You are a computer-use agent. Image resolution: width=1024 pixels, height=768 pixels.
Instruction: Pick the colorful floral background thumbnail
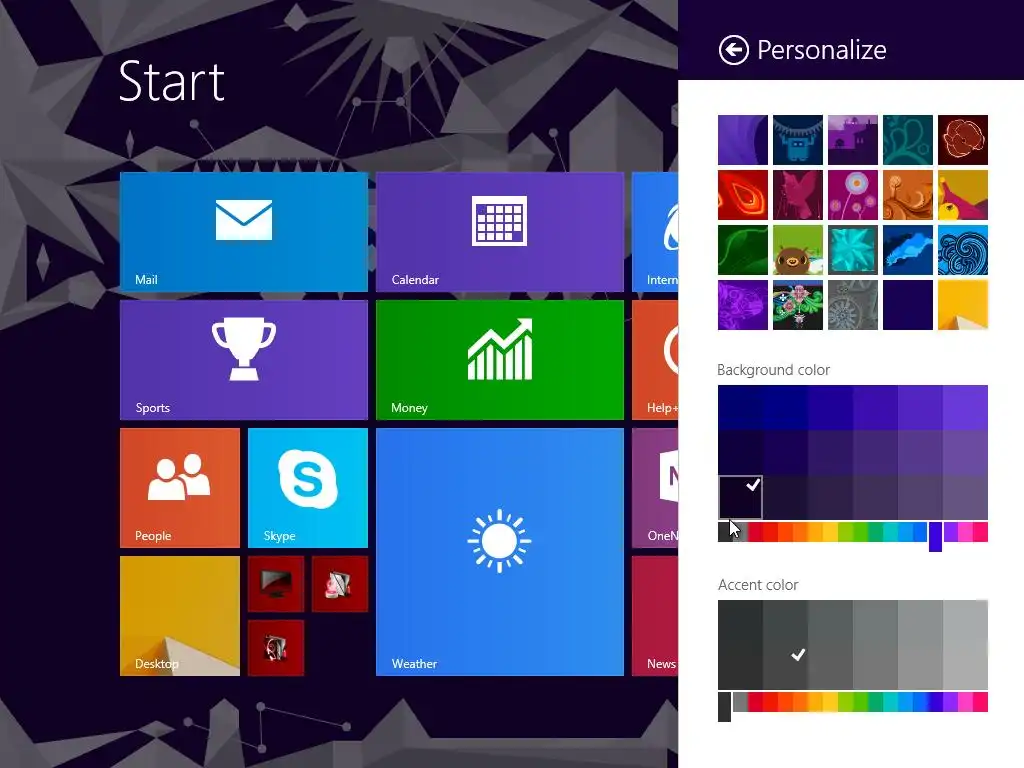(797, 305)
